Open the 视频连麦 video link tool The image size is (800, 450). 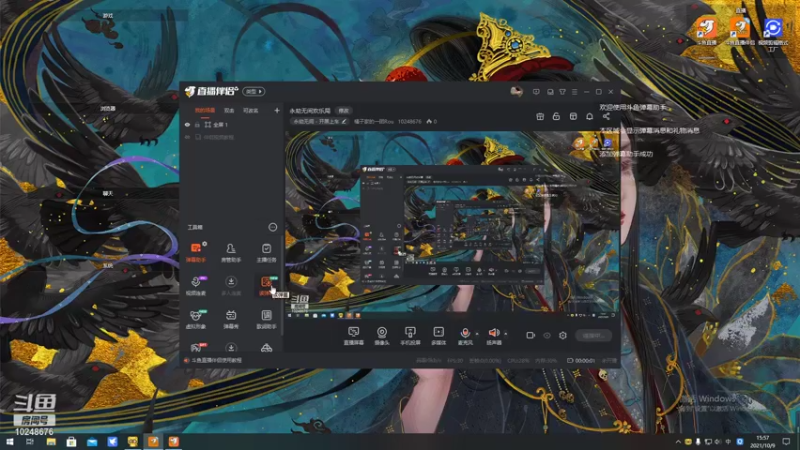[x=196, y=286]
